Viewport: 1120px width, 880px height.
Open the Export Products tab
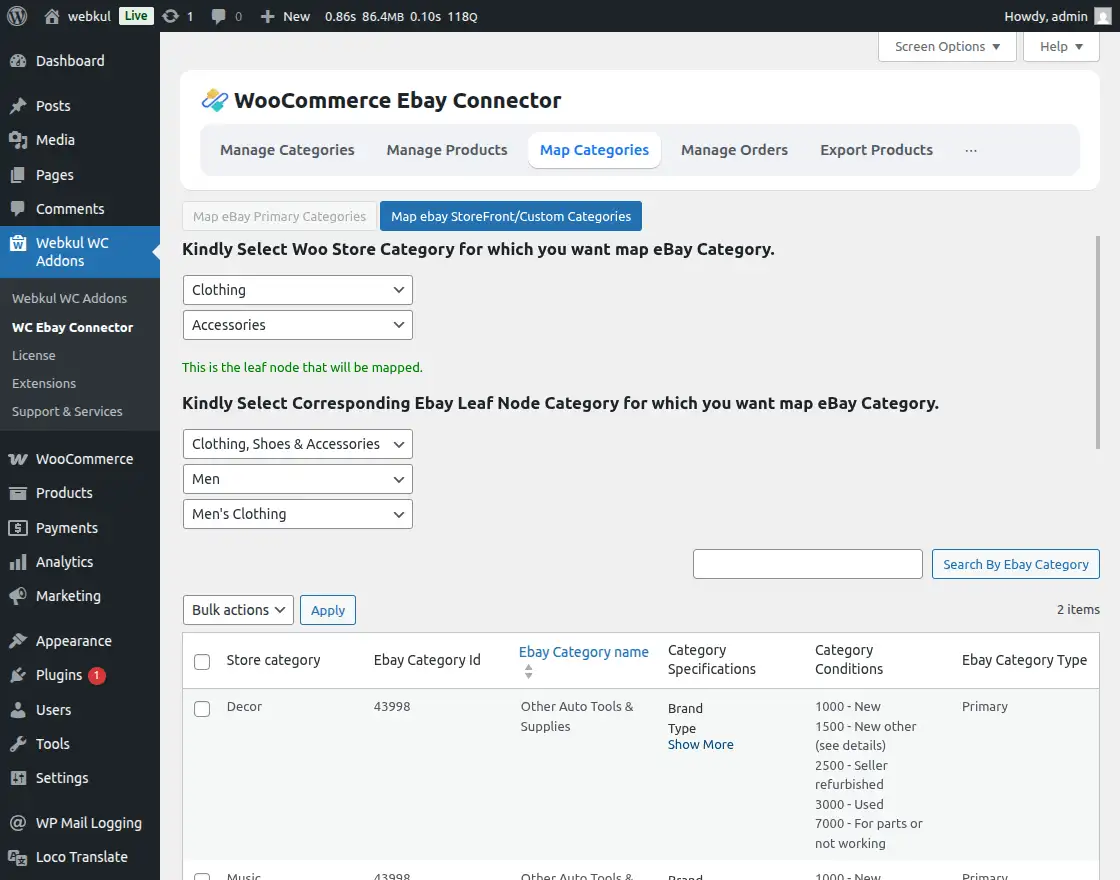pos(876,150)
